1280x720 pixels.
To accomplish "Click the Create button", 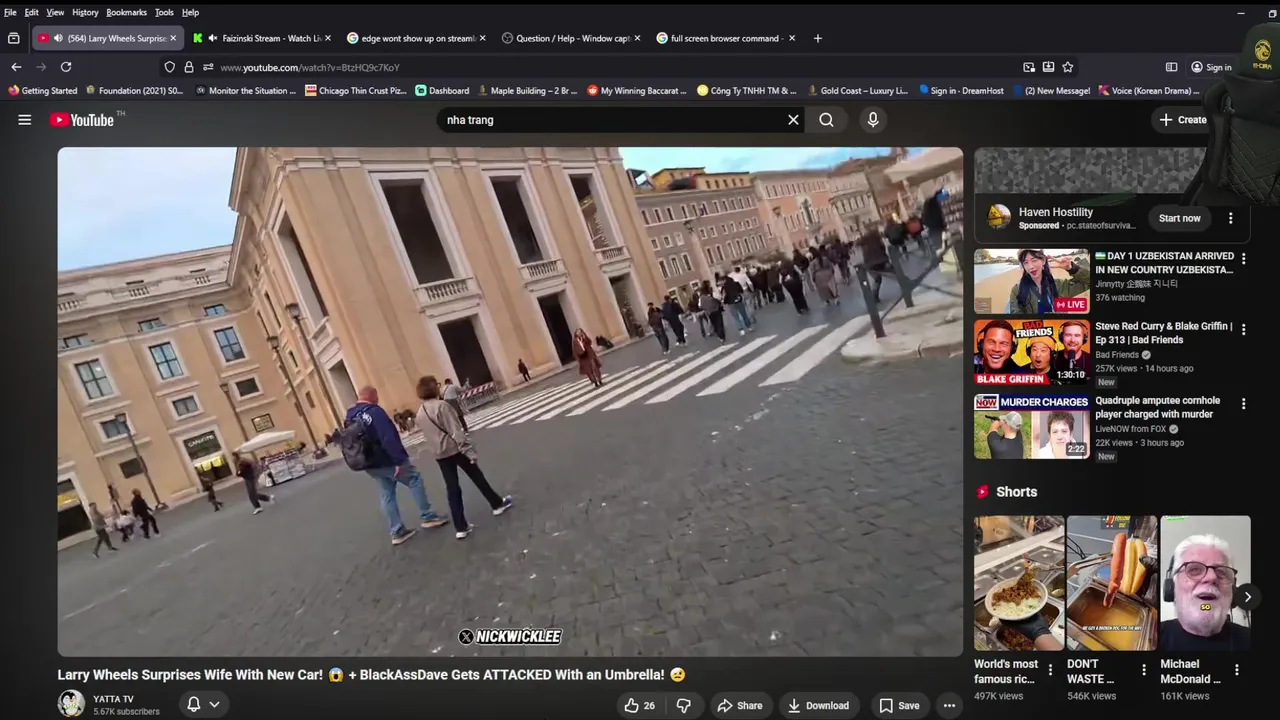I will tap(1183, 120).
